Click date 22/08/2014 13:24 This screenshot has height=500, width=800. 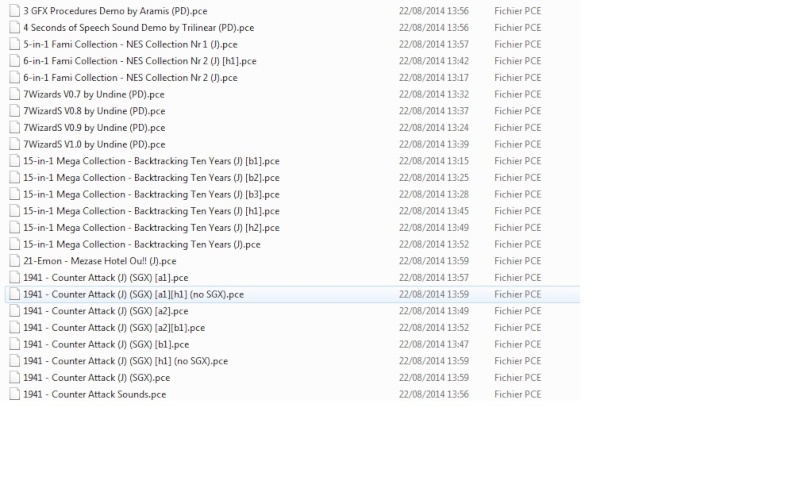(434, 128)
